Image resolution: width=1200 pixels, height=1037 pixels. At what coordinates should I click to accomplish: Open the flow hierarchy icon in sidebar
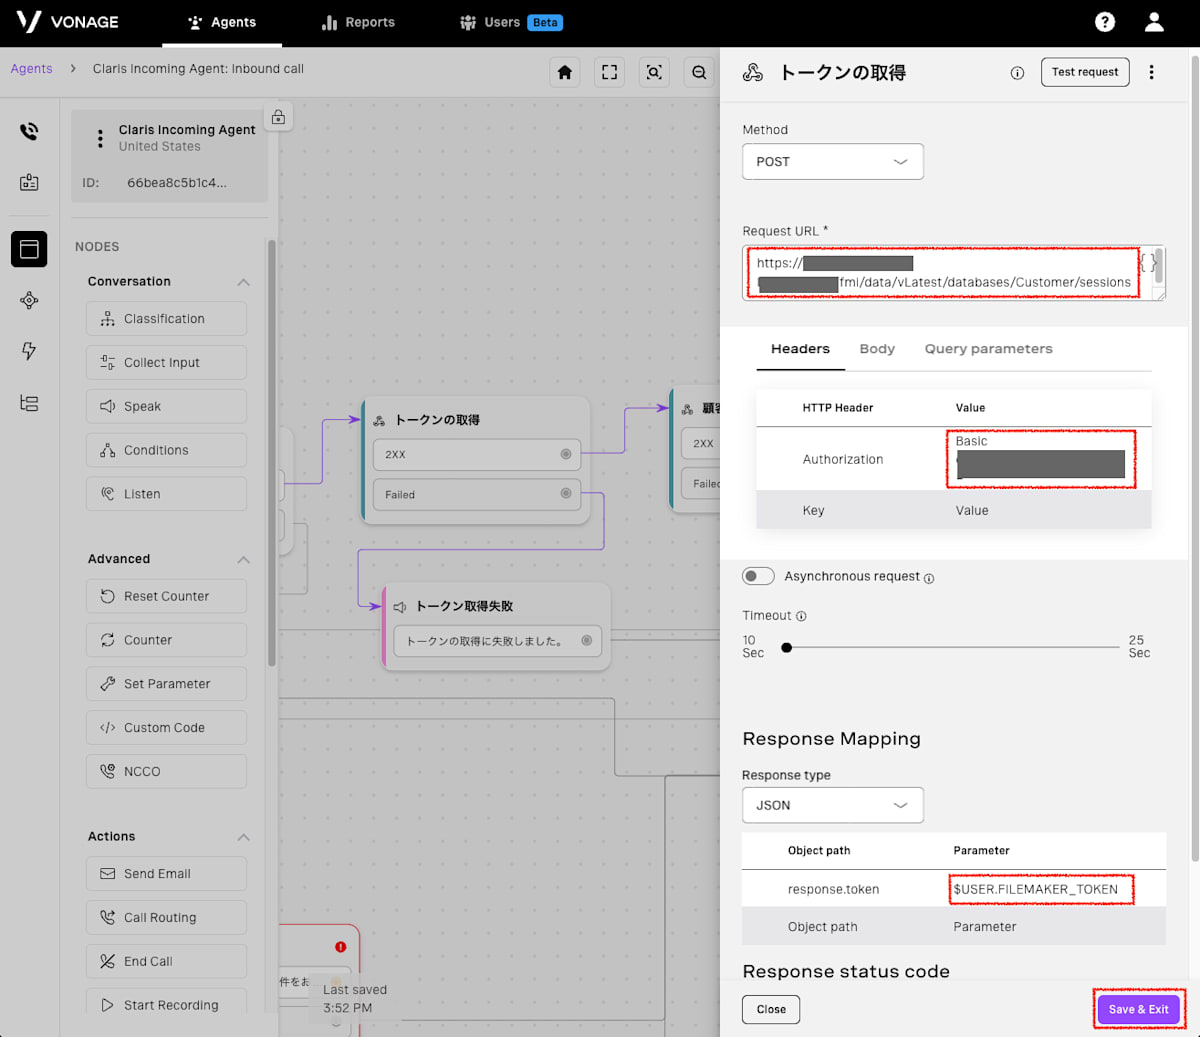pos(29,403)
